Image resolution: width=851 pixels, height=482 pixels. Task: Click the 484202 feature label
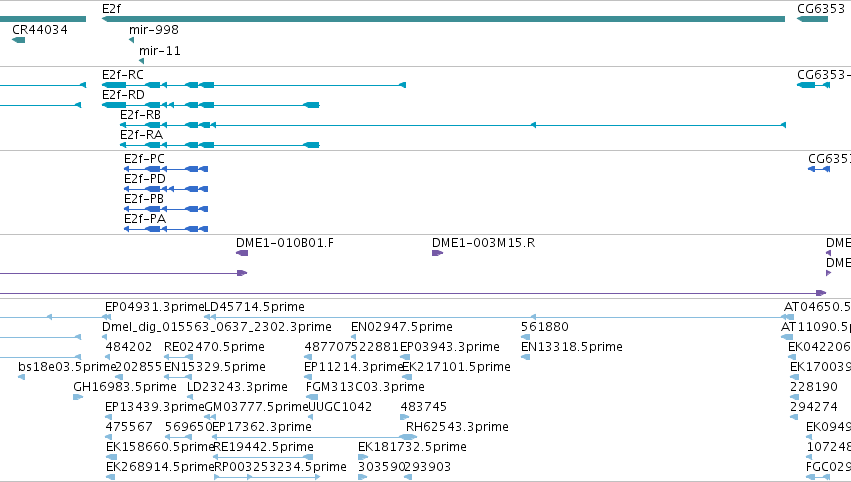pos(129,347)
